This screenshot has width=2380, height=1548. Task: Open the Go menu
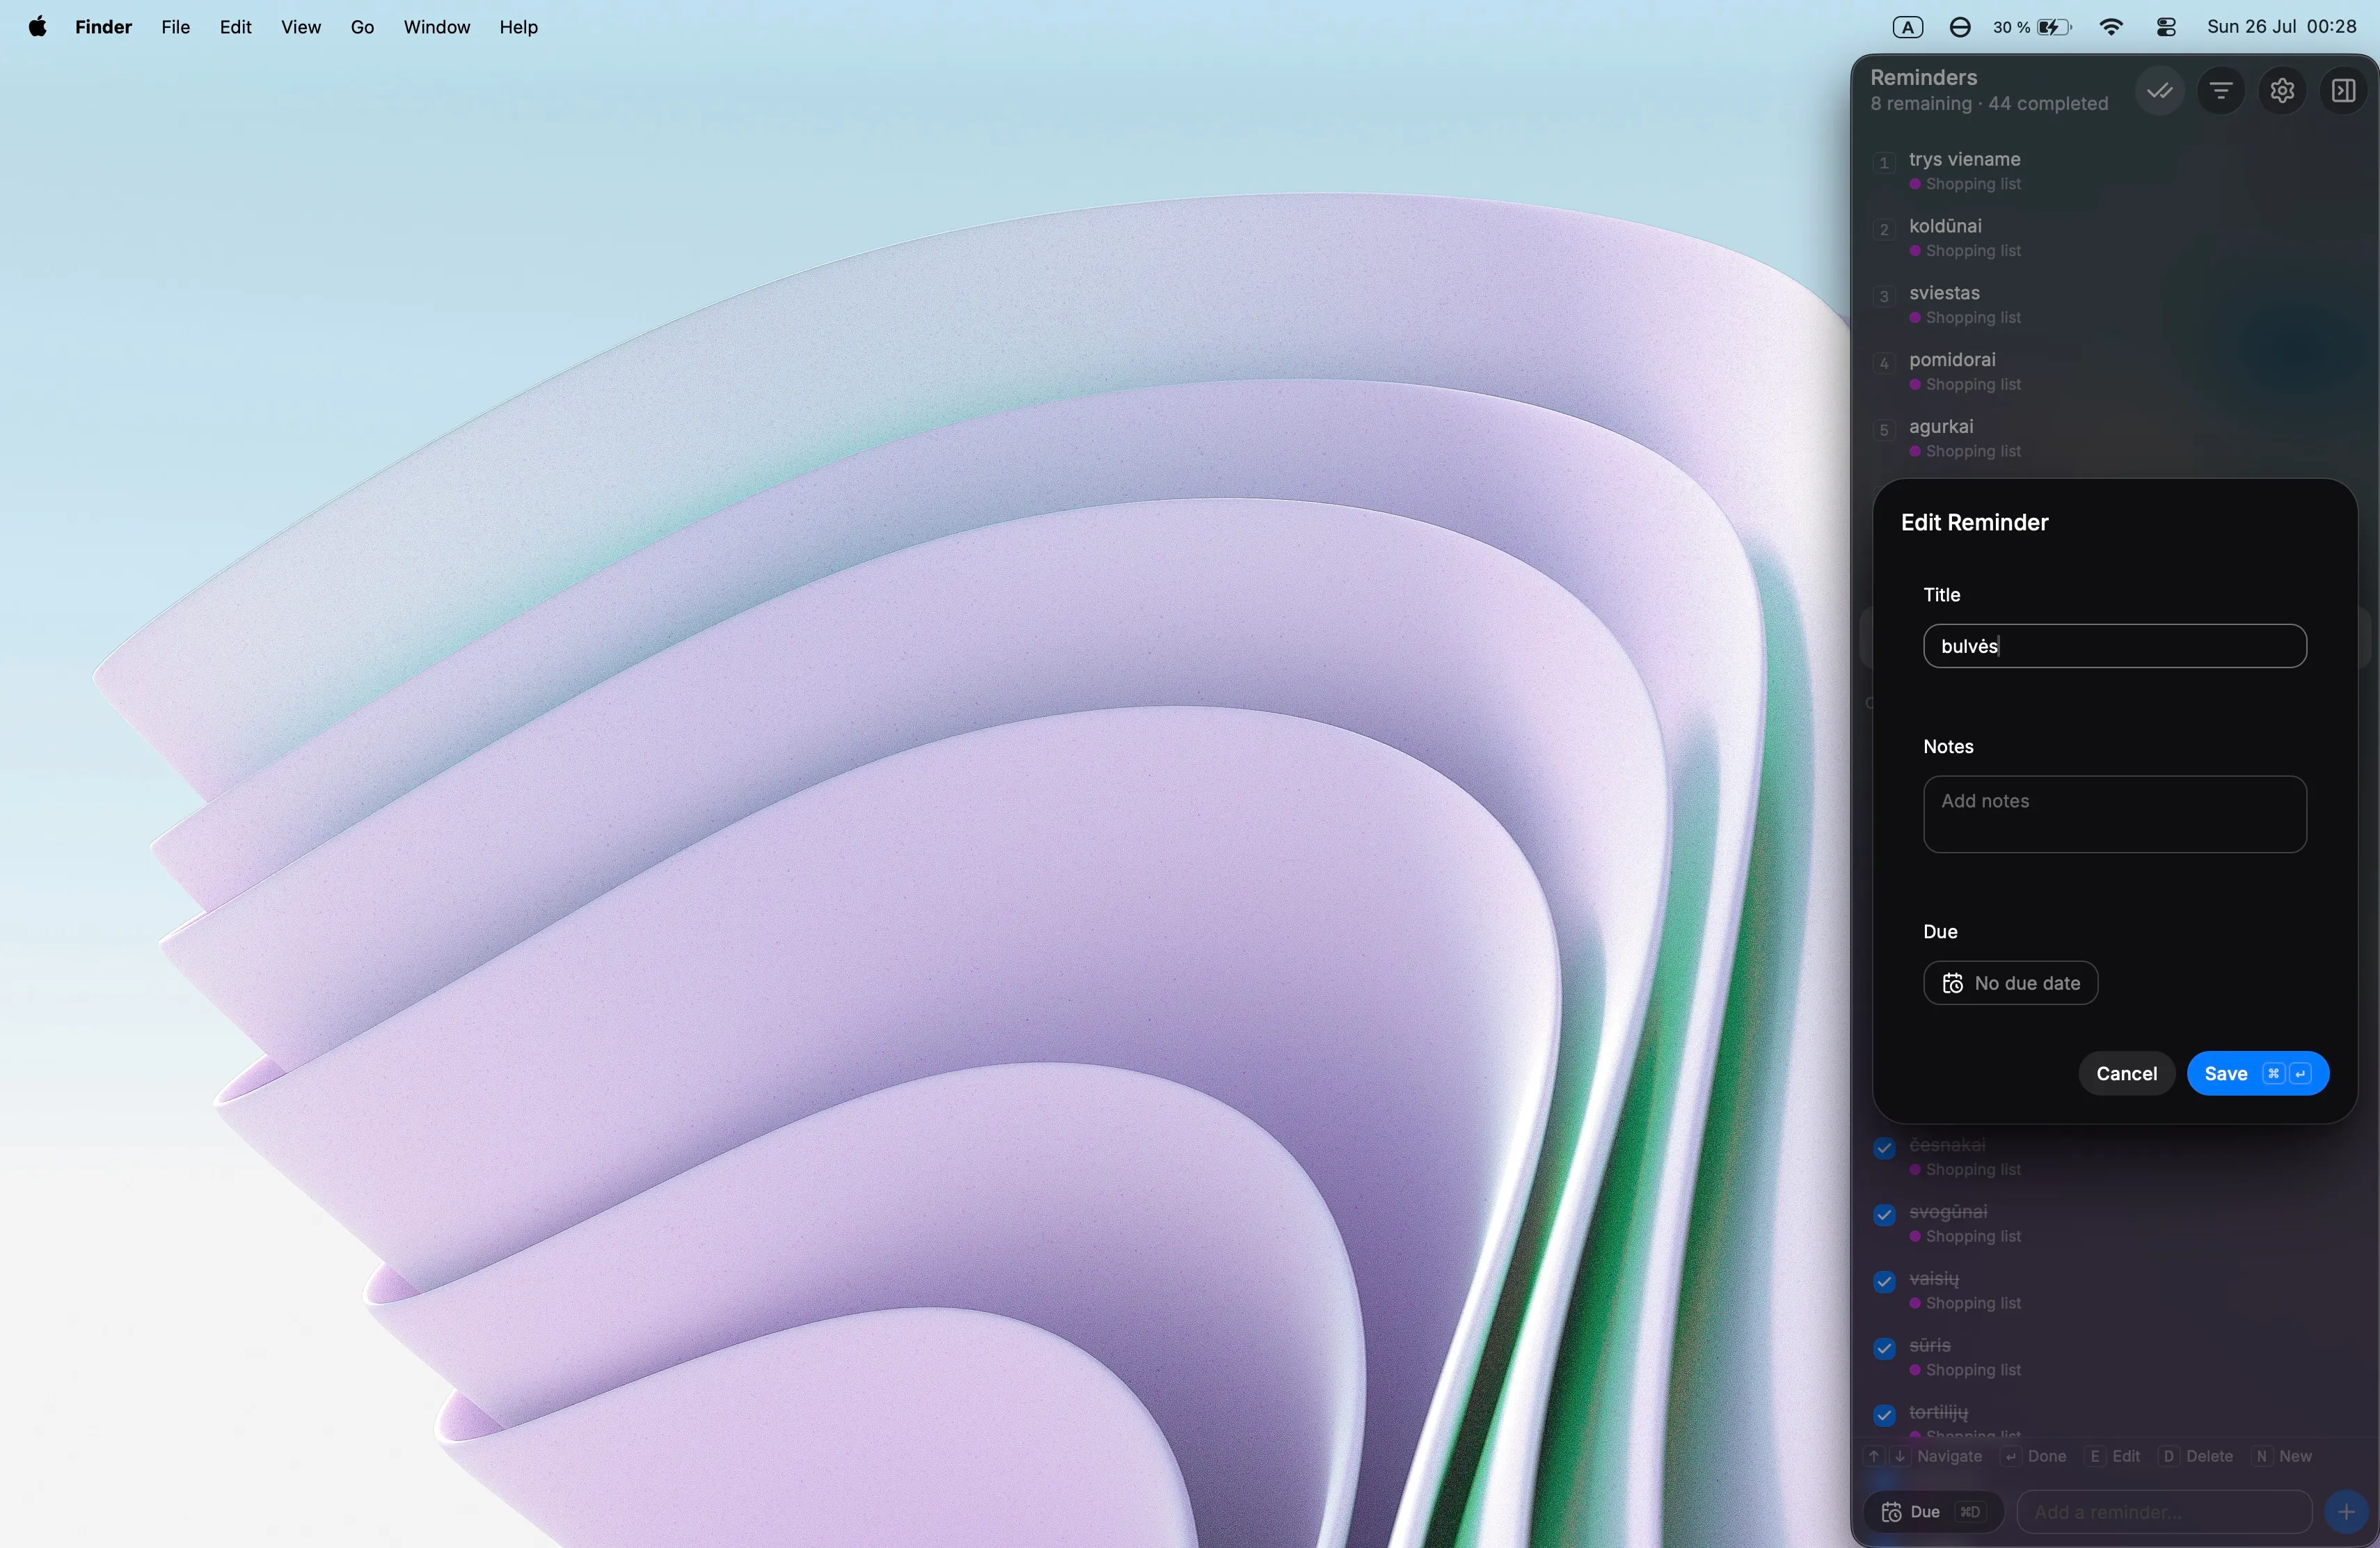coord(362,27)
